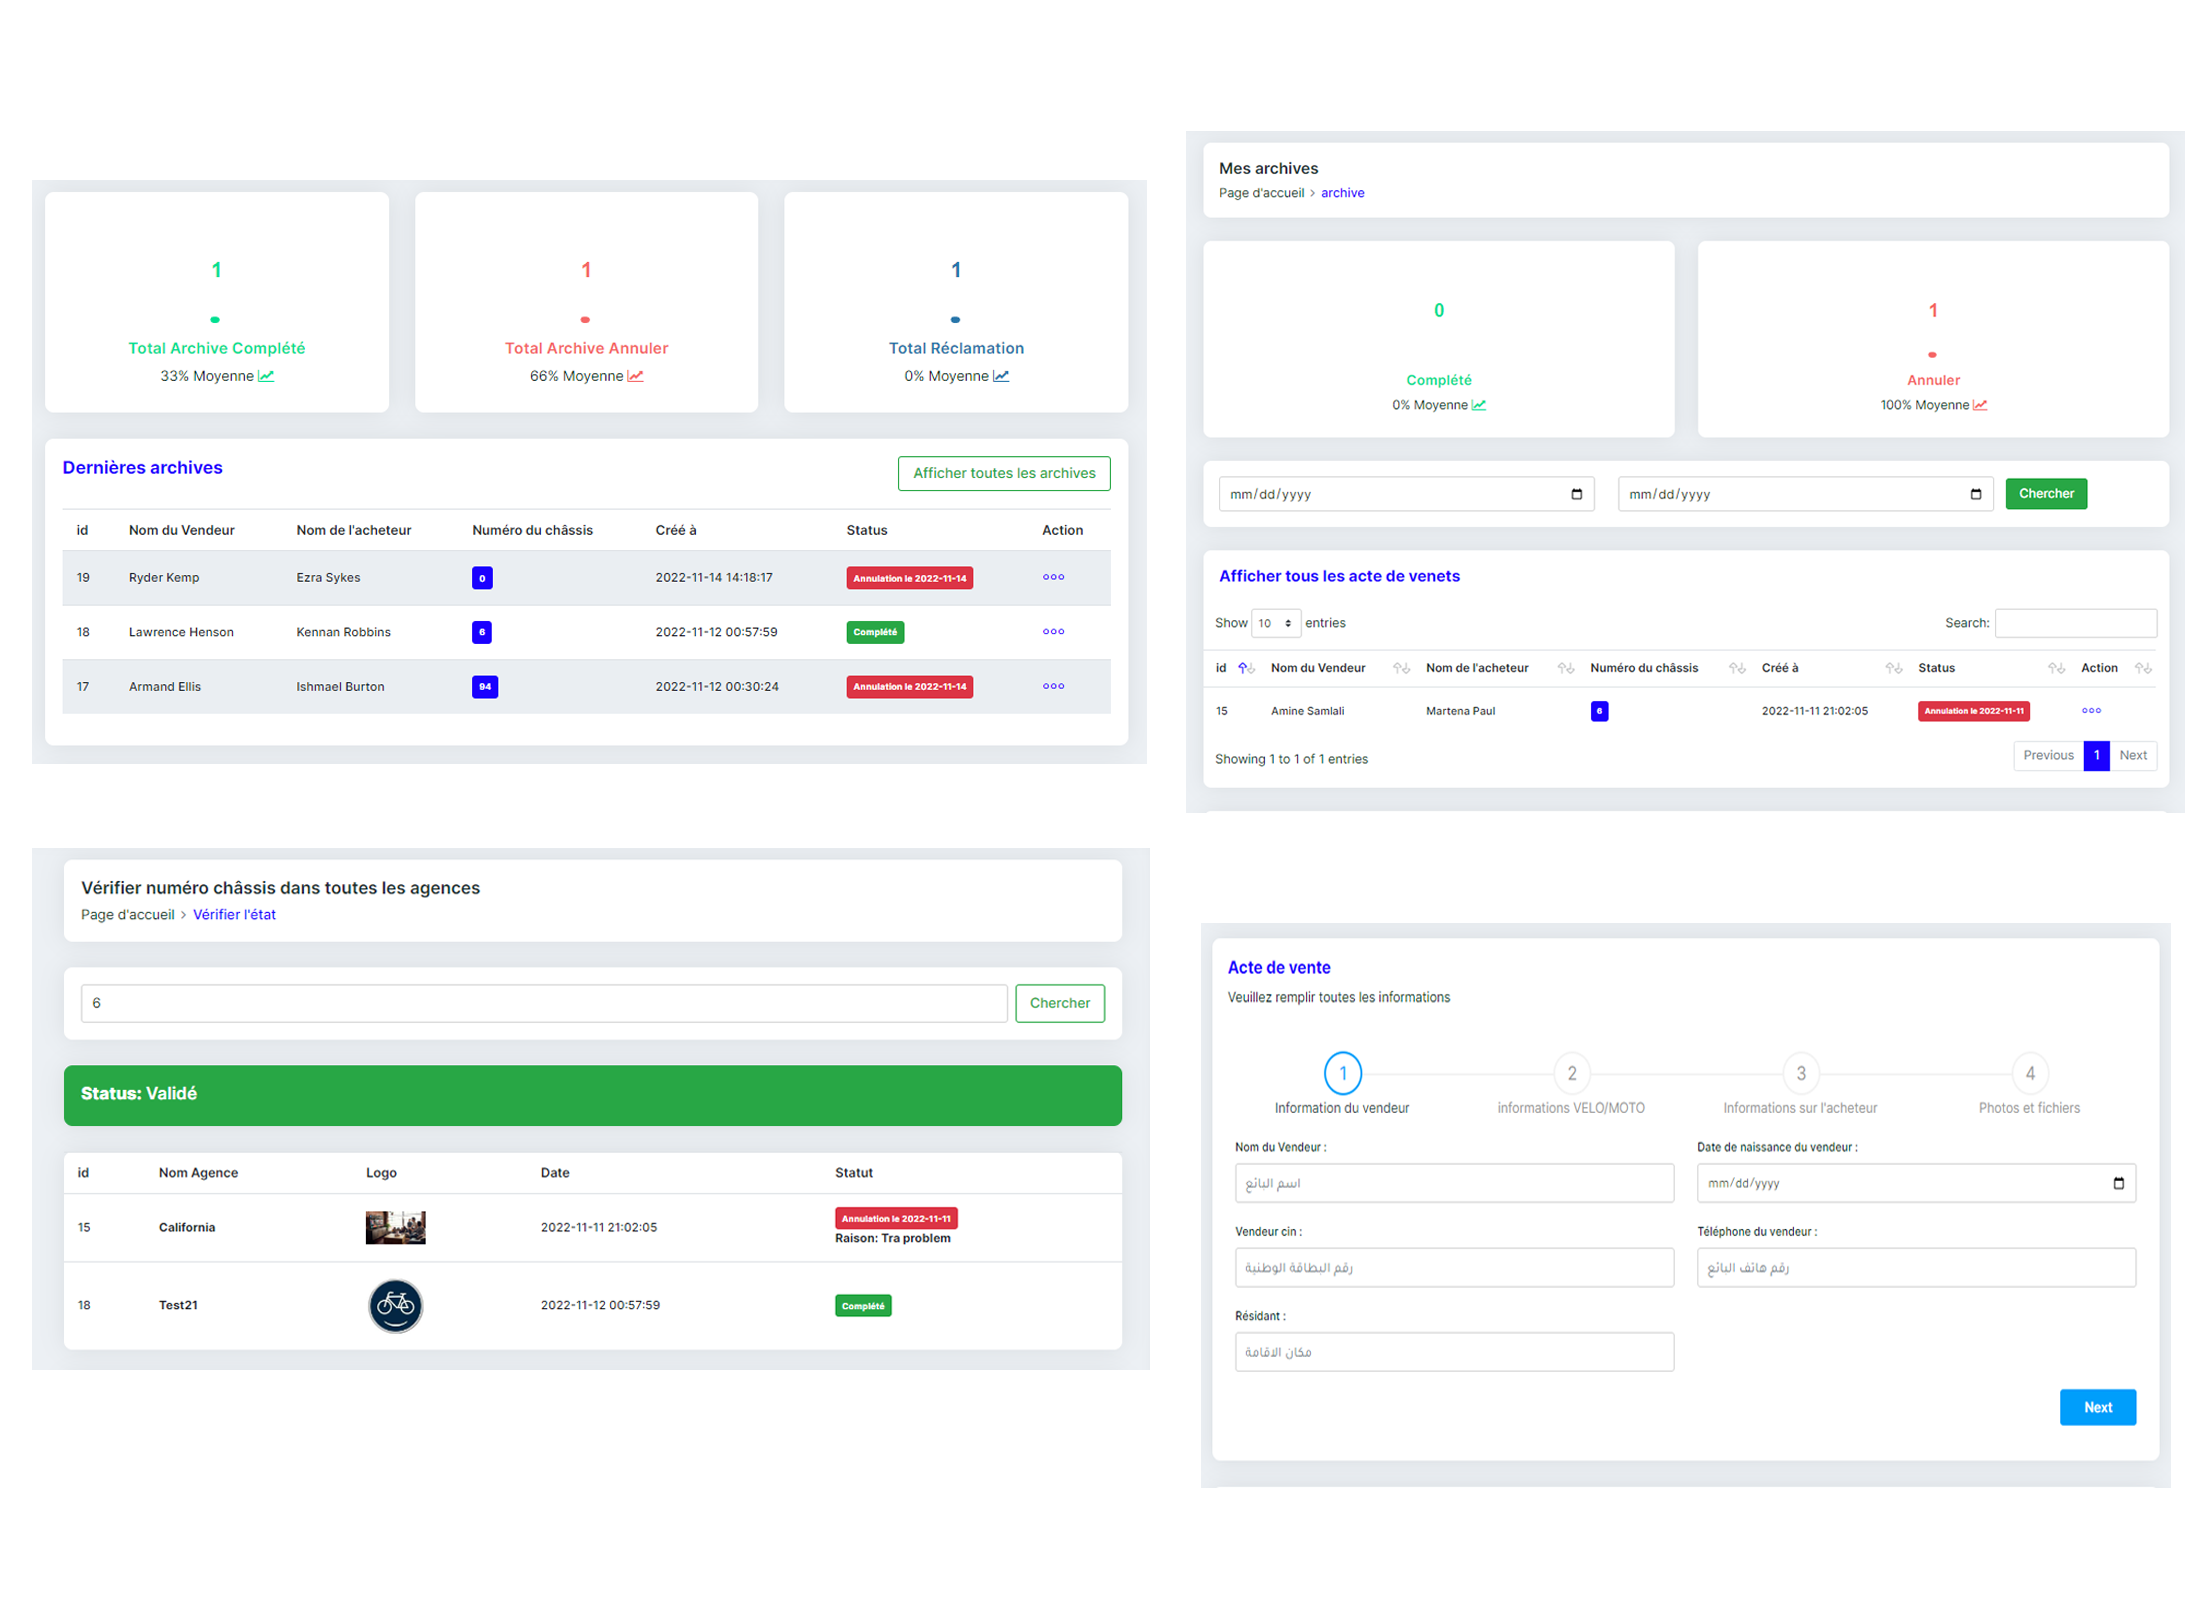Click blue Next button in Acte de vente

pyautogui.click(x=2097, y=1407)
